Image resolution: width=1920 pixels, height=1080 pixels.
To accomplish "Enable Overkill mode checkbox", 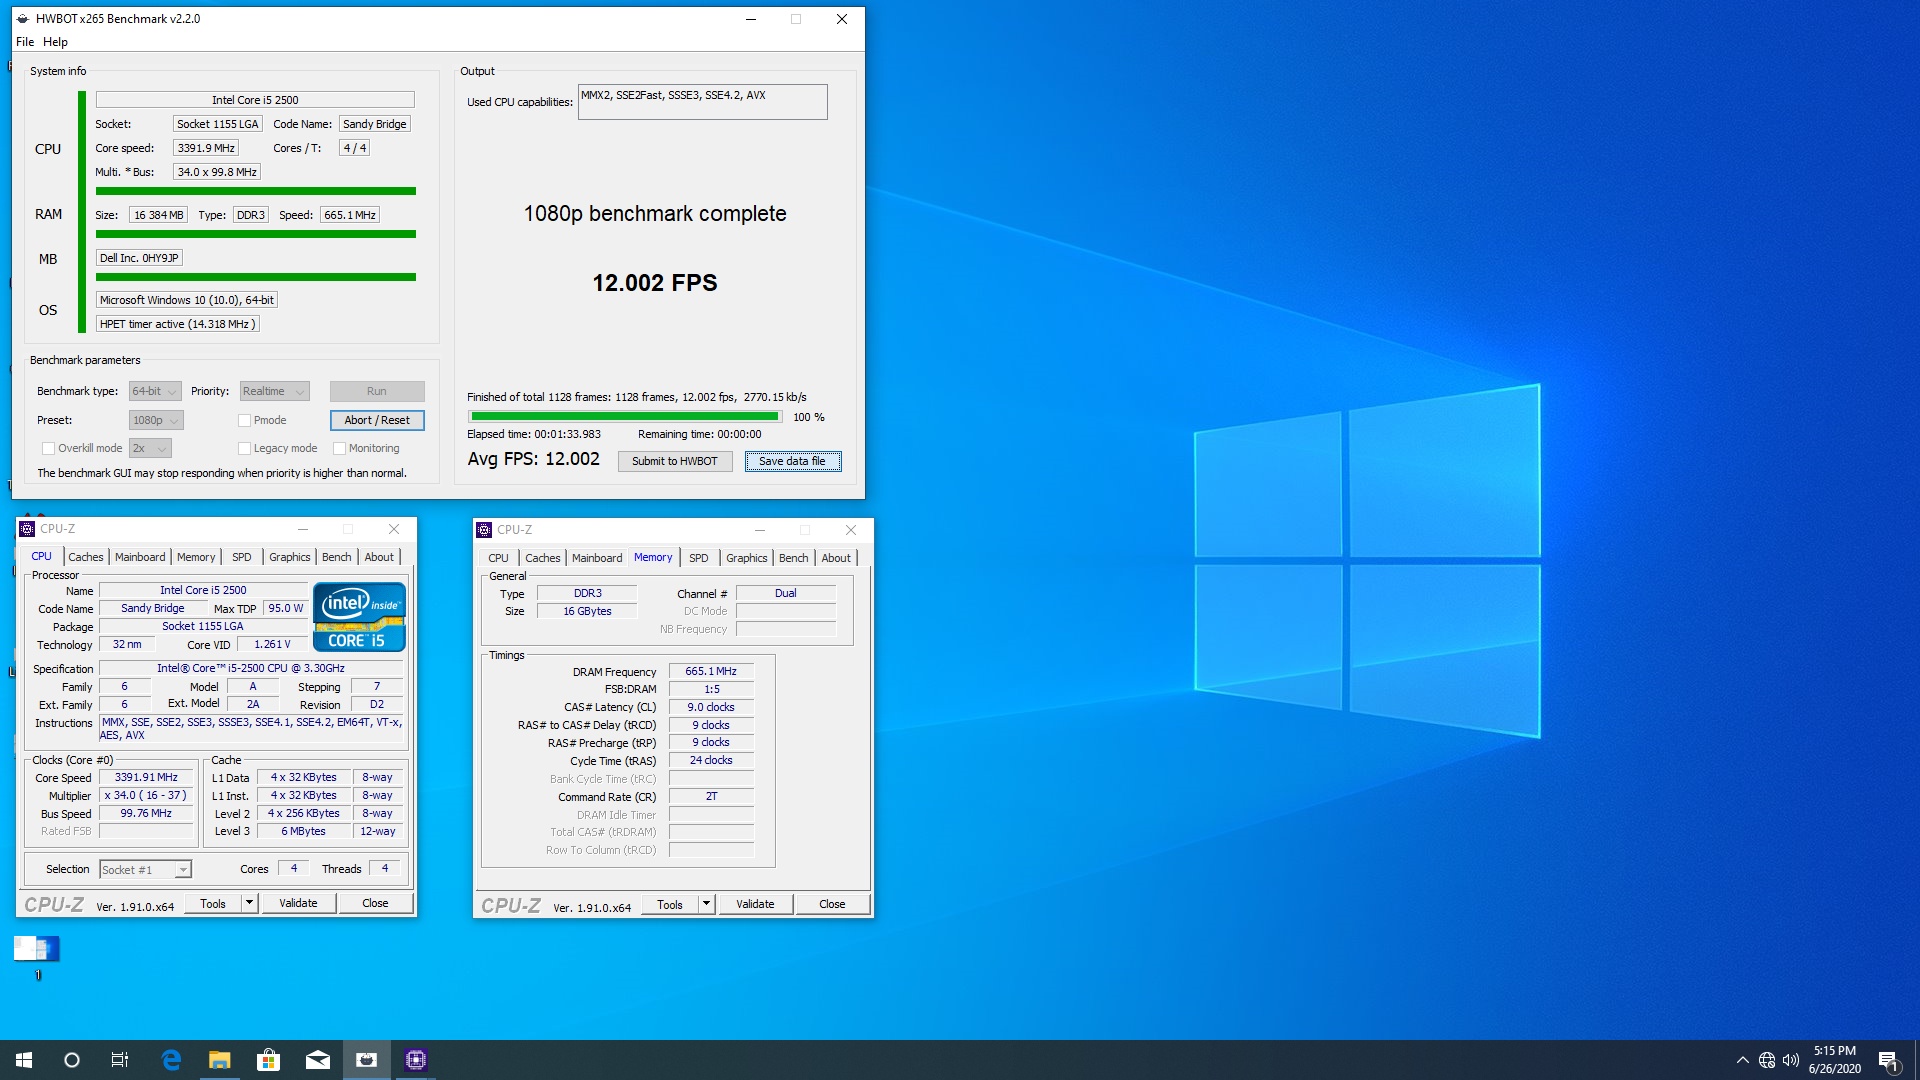I will coord(48,449).
